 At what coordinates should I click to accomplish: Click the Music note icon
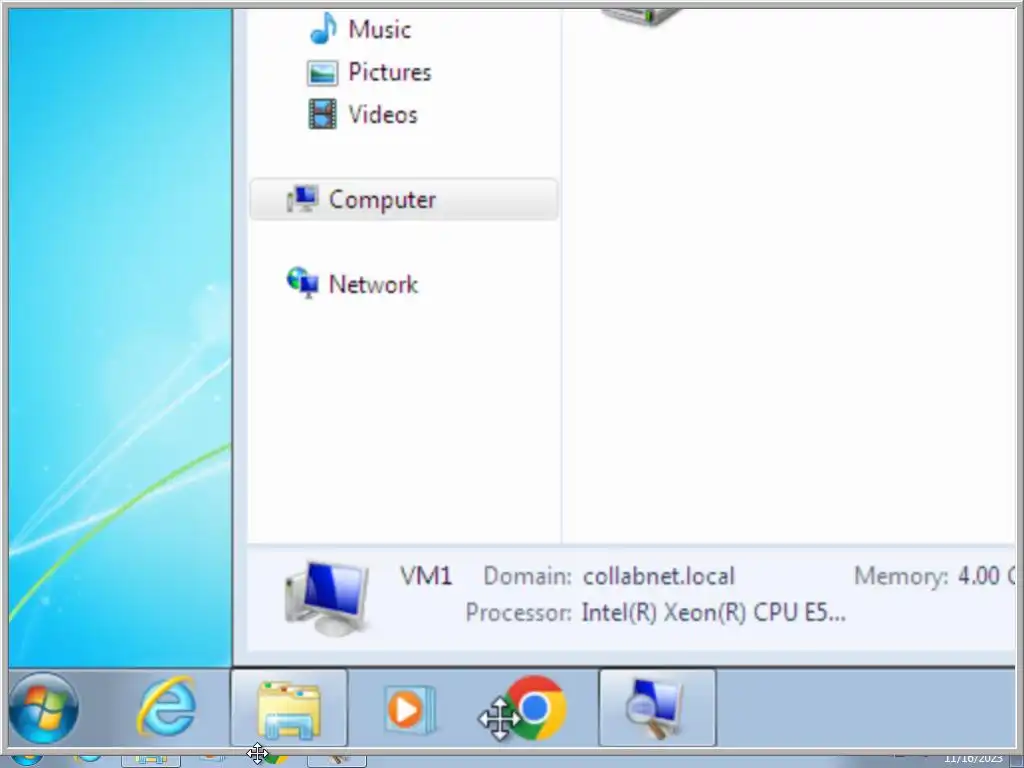pos(323,29)
